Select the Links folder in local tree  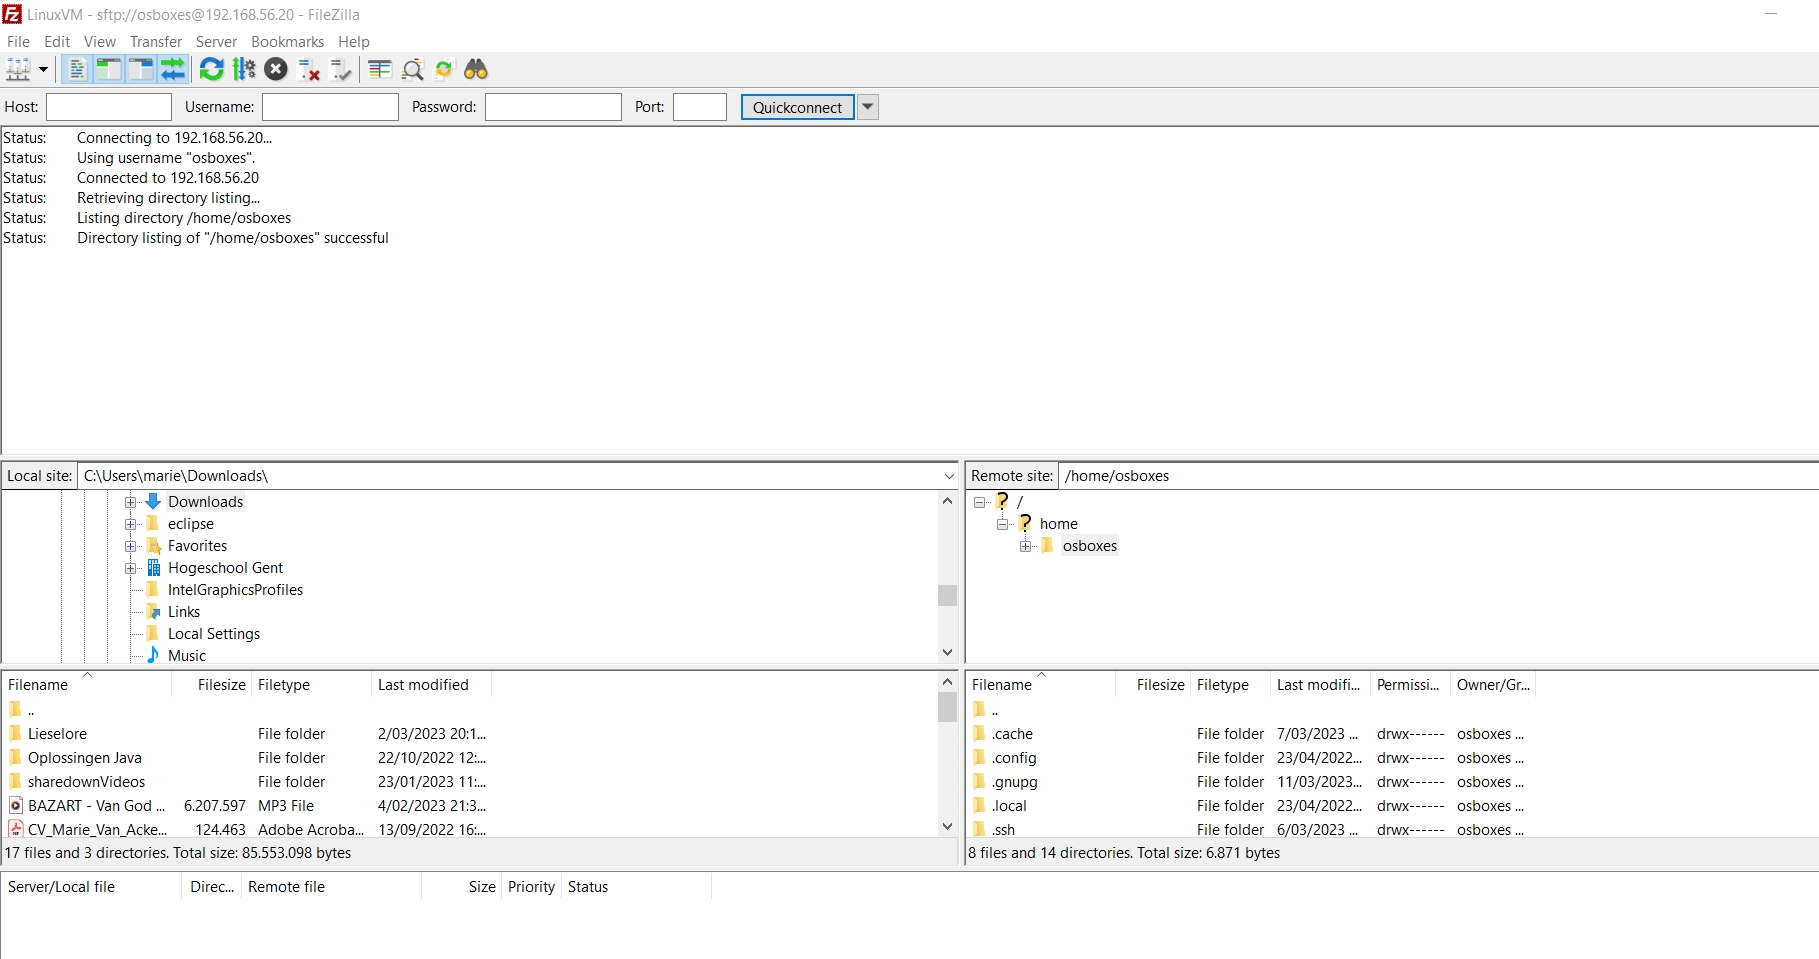(x=184, y=612)
